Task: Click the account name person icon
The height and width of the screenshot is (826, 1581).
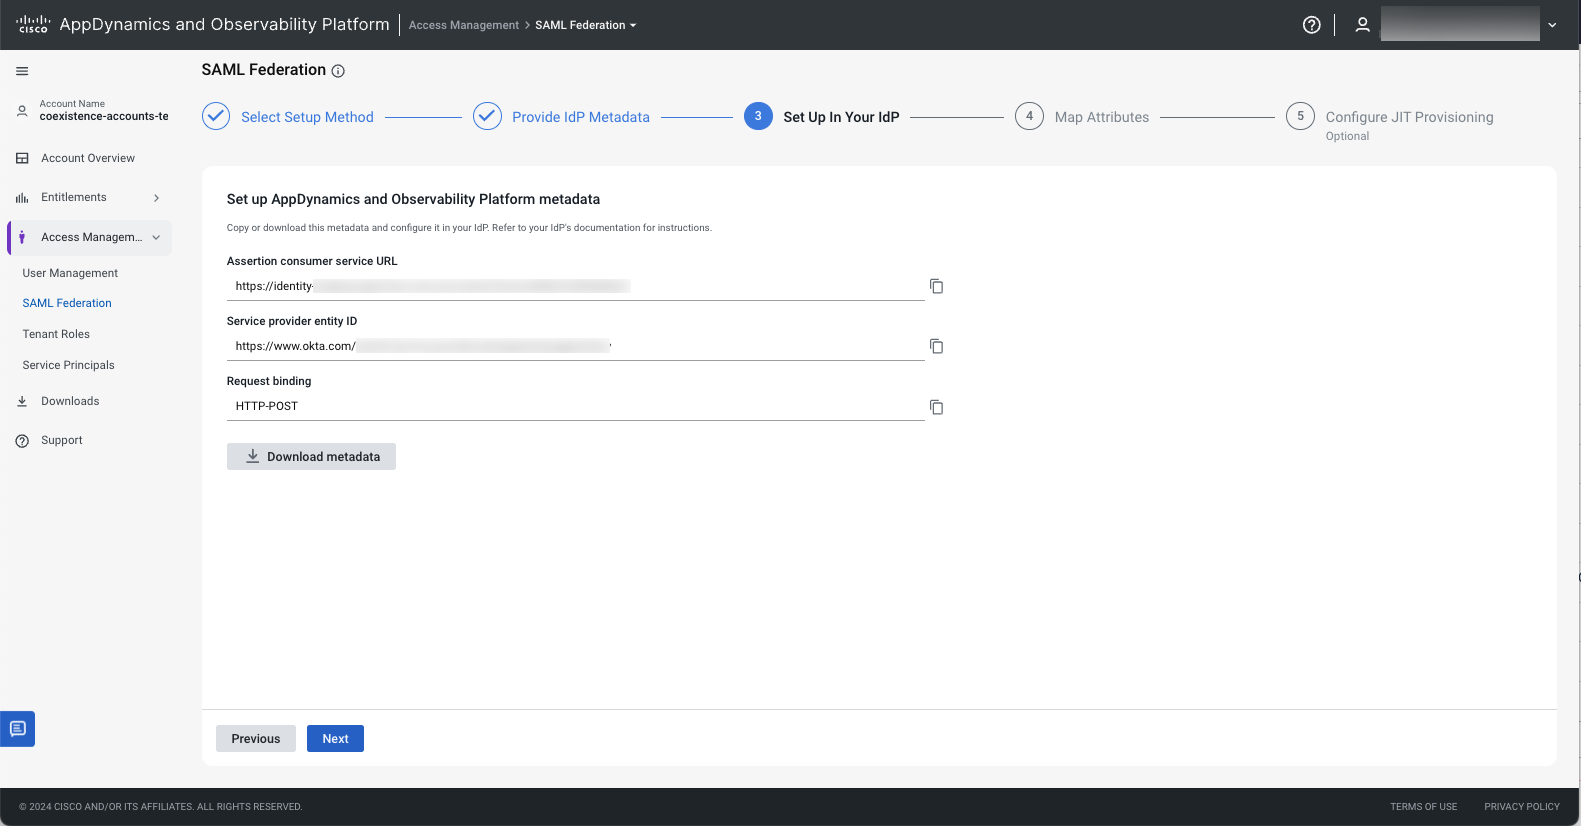Action: click(x=22, y=111)
